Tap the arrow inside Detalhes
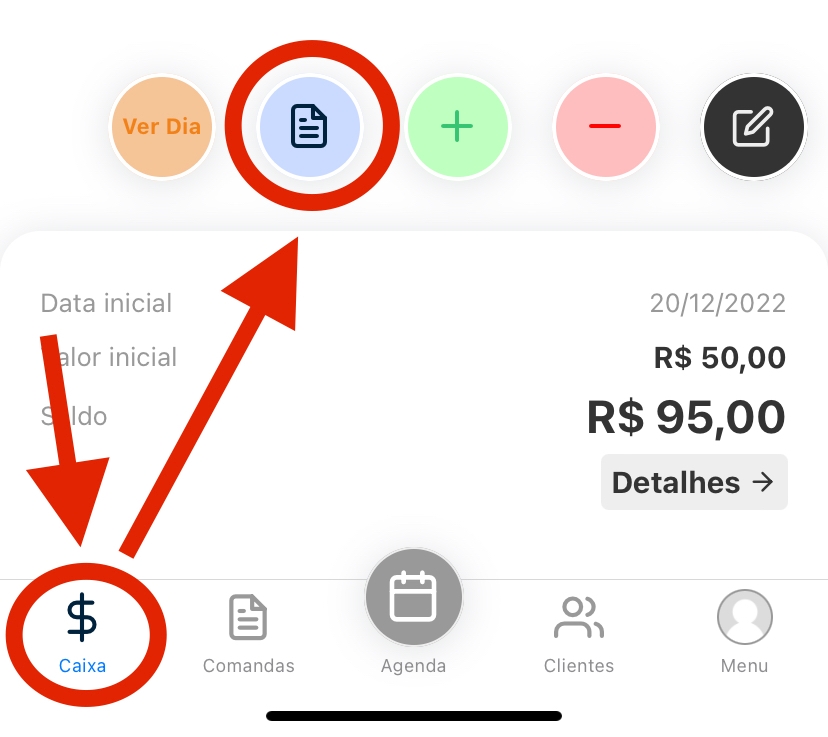The image size is (828, 737). (x=763, y=482)
